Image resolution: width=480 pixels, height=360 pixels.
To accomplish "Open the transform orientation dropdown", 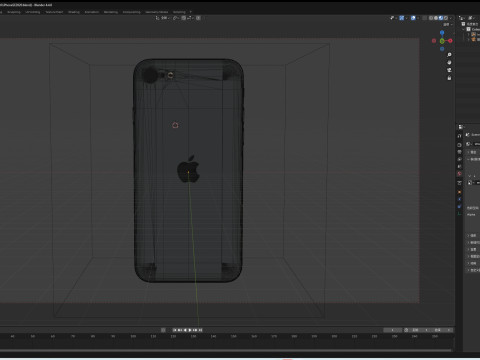I will click(163, 18).
